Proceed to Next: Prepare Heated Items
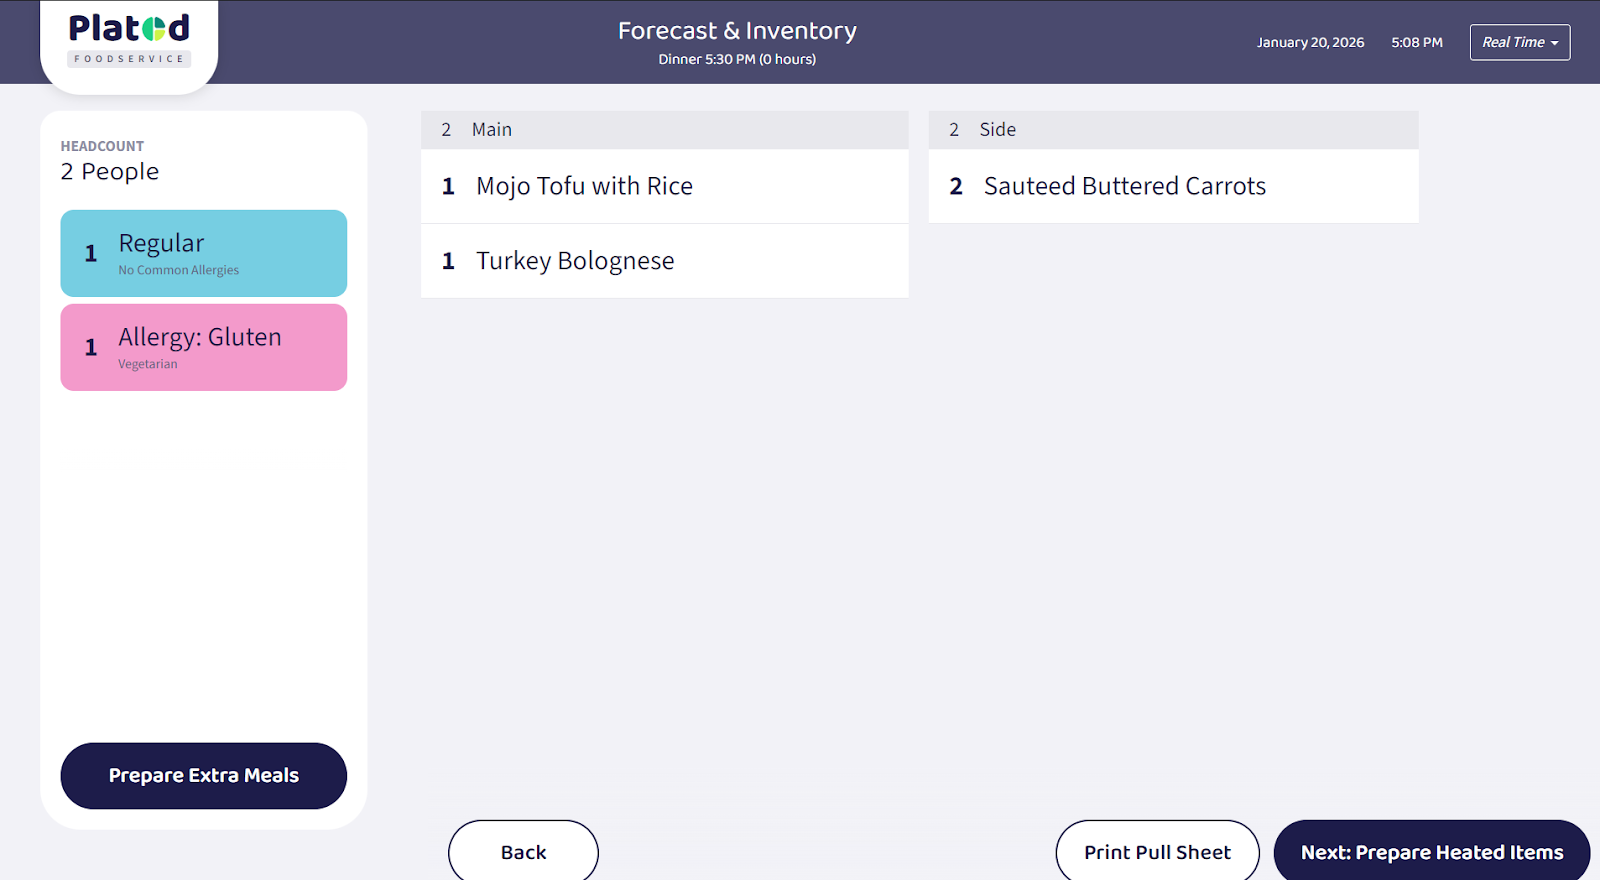This screenshot has width=1600, height=880. (1431, 852)
